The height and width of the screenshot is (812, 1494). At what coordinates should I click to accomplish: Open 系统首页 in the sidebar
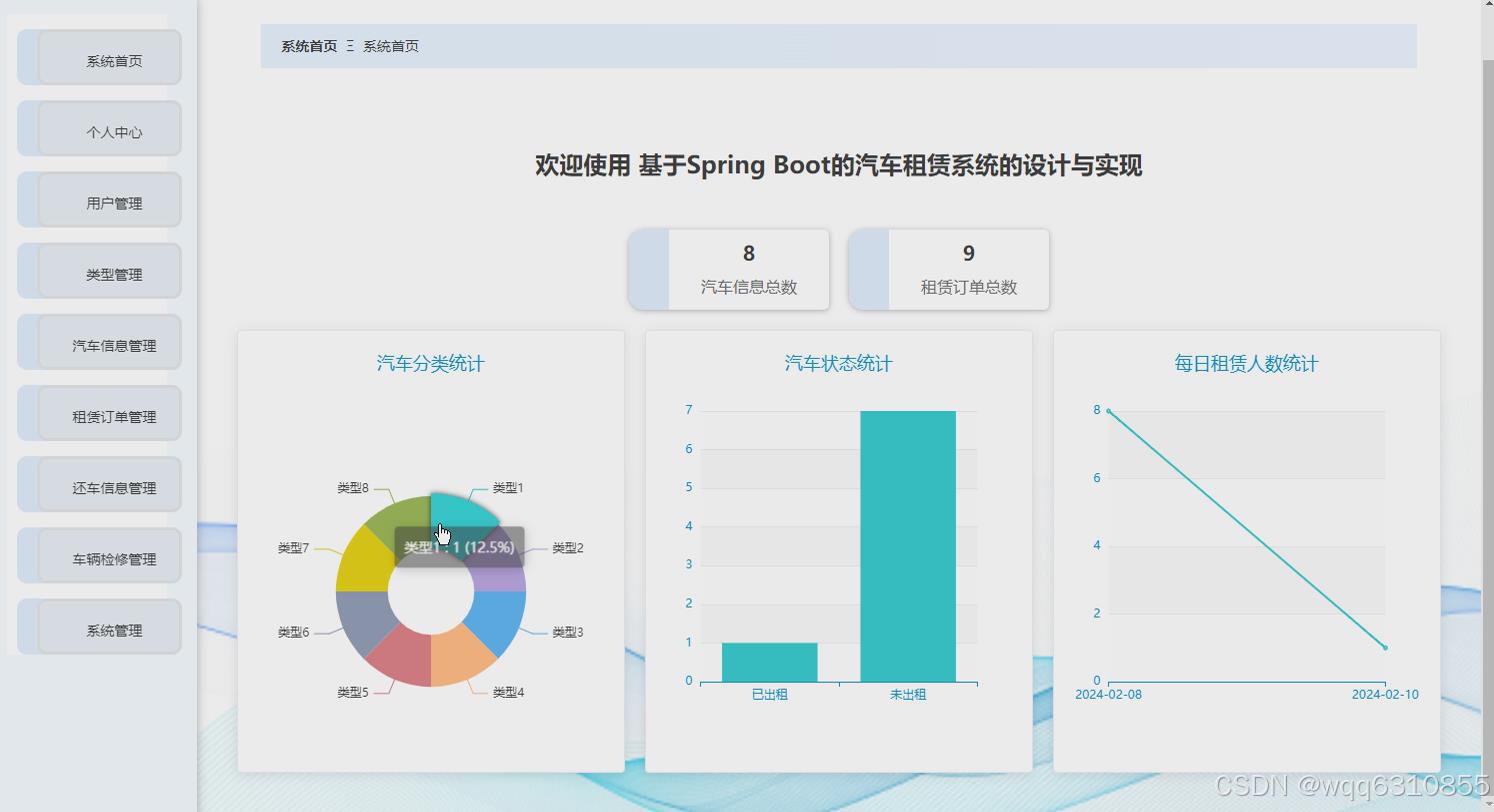point(99,58)
